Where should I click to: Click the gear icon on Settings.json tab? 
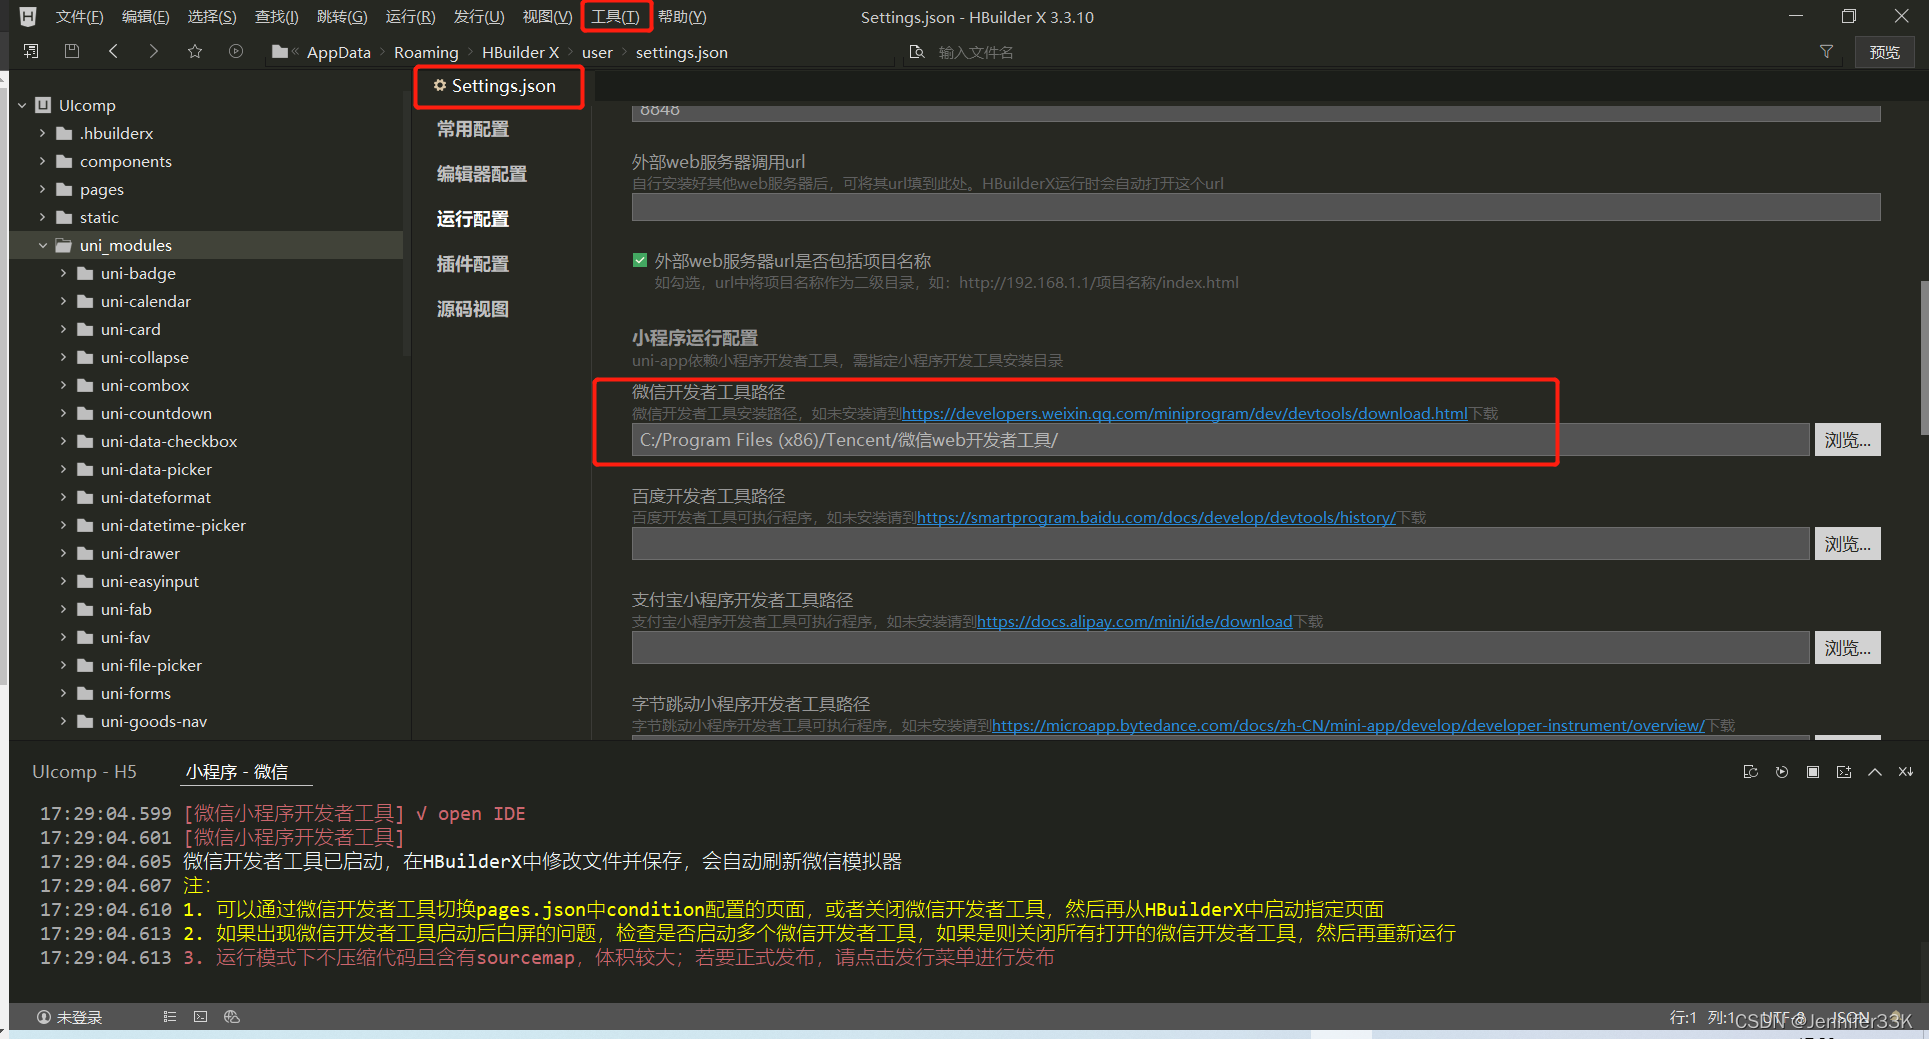440,86
